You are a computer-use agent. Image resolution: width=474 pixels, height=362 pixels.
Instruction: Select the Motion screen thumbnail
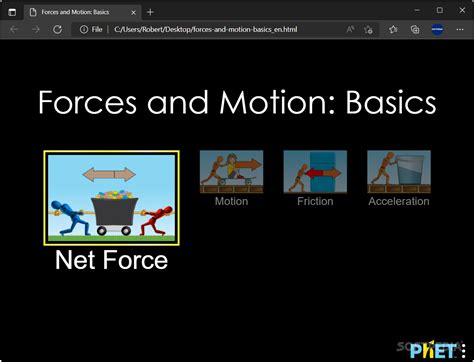[x=231, y=172]
